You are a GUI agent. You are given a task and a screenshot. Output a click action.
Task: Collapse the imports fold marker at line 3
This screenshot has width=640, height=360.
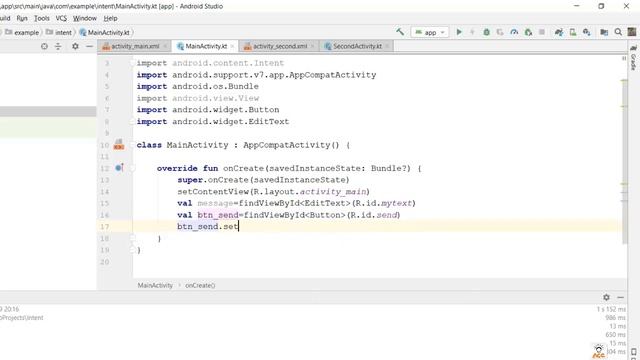(132, 63)
